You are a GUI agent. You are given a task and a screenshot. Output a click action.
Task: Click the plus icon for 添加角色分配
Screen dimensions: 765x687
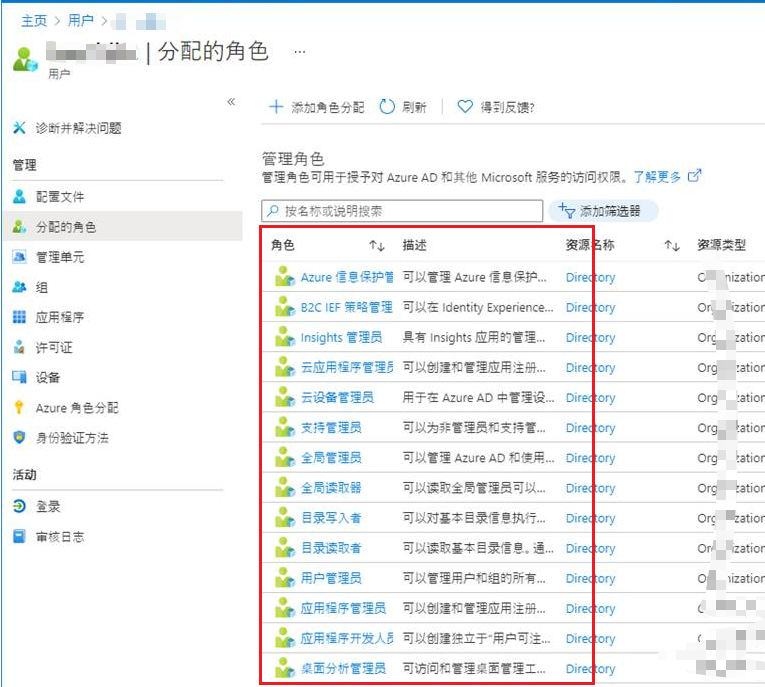277,107
